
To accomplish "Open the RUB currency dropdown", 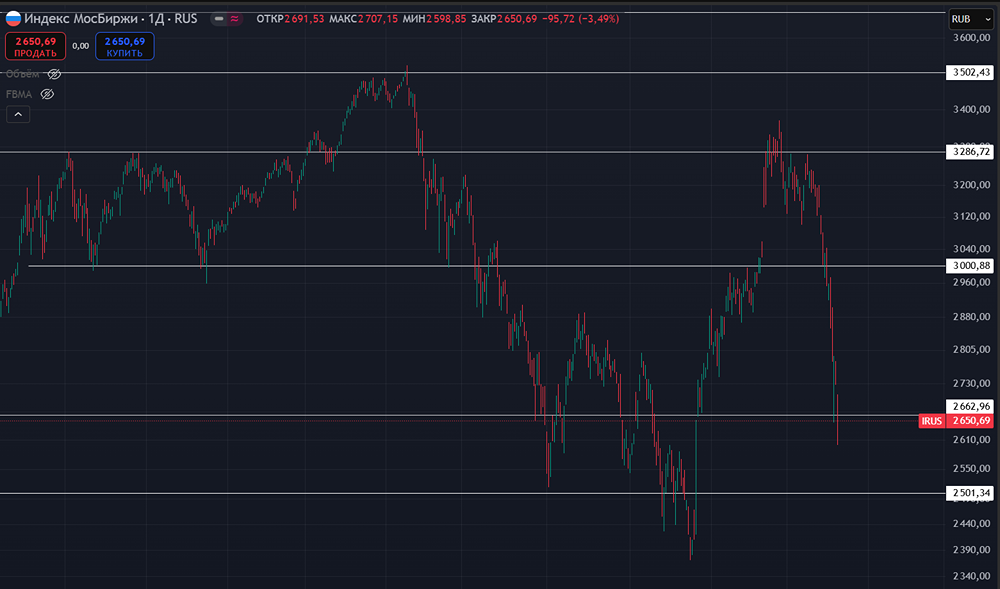I will tap(971, 19).
